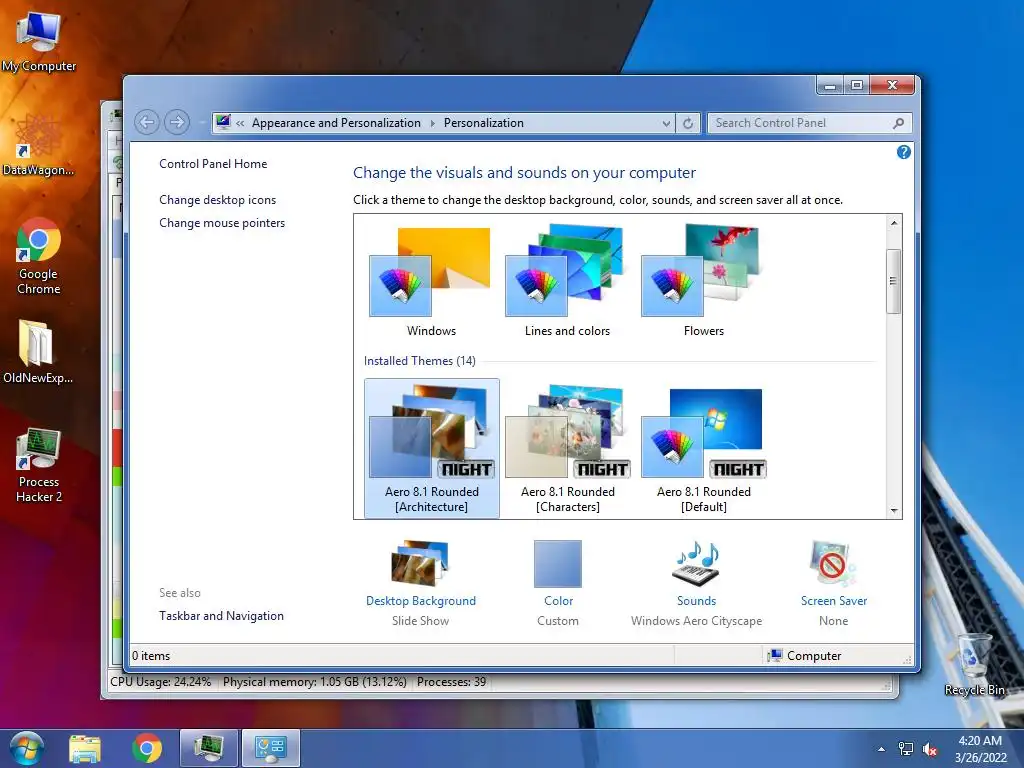Click the Color link label
This screenshot has width=1024, height=768.
(558, 601)
